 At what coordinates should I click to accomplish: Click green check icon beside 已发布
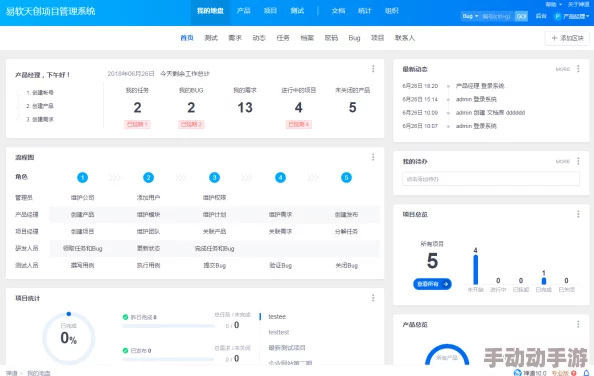(125, 351)
